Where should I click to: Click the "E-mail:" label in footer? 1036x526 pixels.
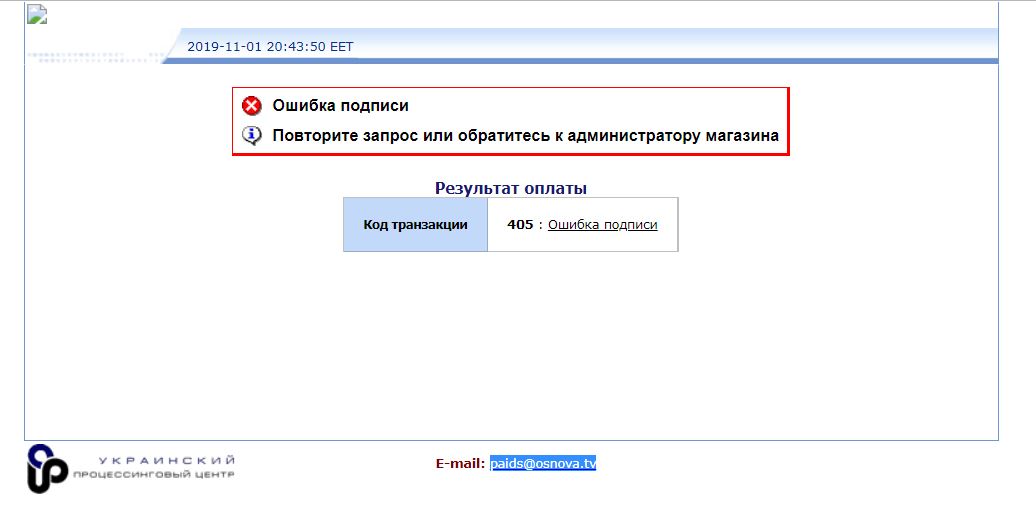(460, 463)
